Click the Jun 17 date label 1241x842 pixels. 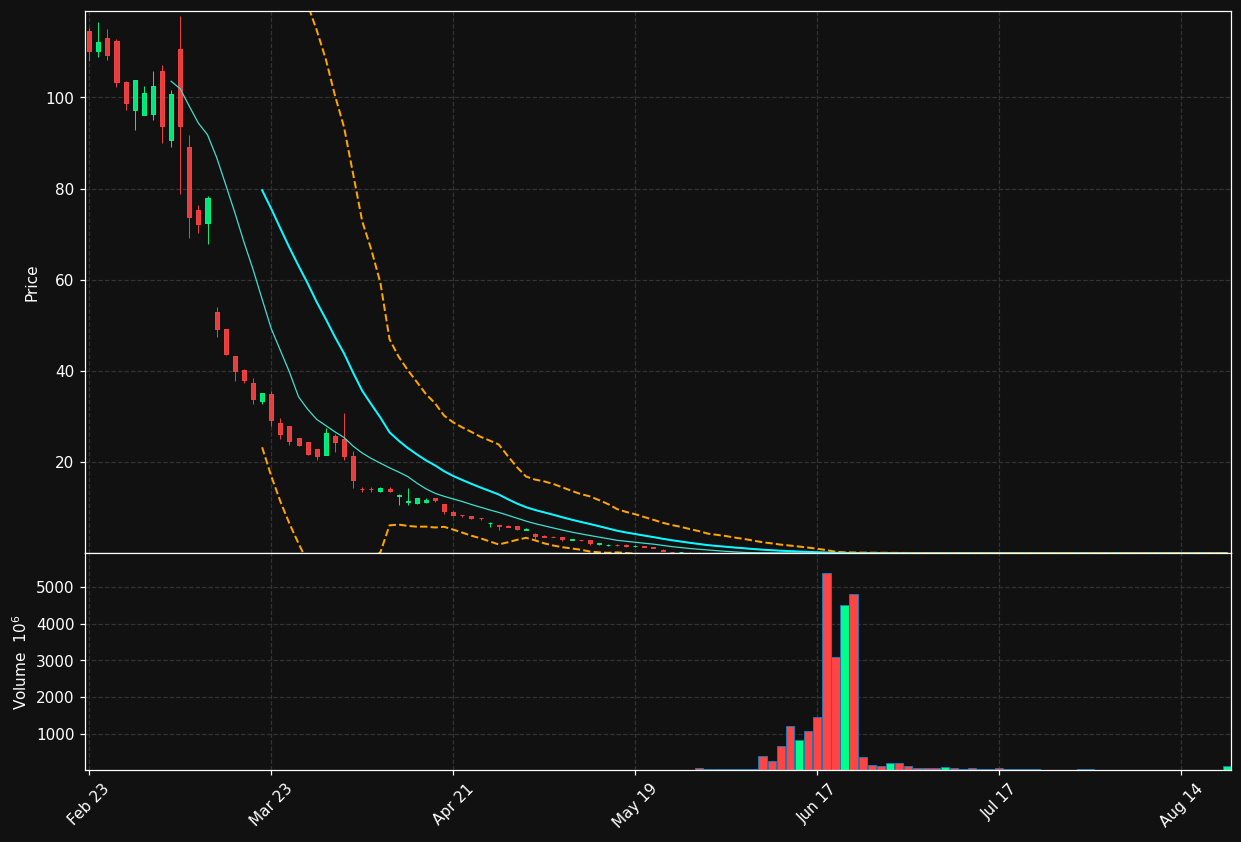point(816,804)
